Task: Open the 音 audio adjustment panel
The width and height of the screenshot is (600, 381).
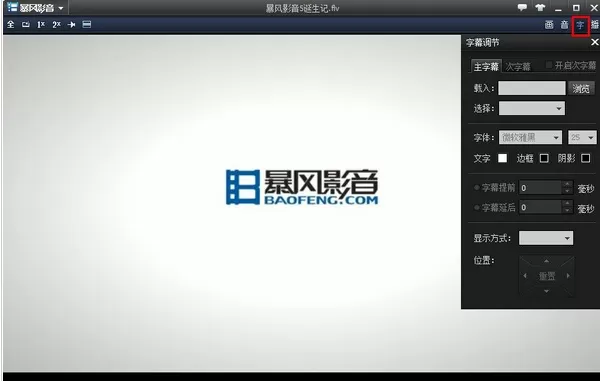Action: pyautogui.click(x=564, y=25)
